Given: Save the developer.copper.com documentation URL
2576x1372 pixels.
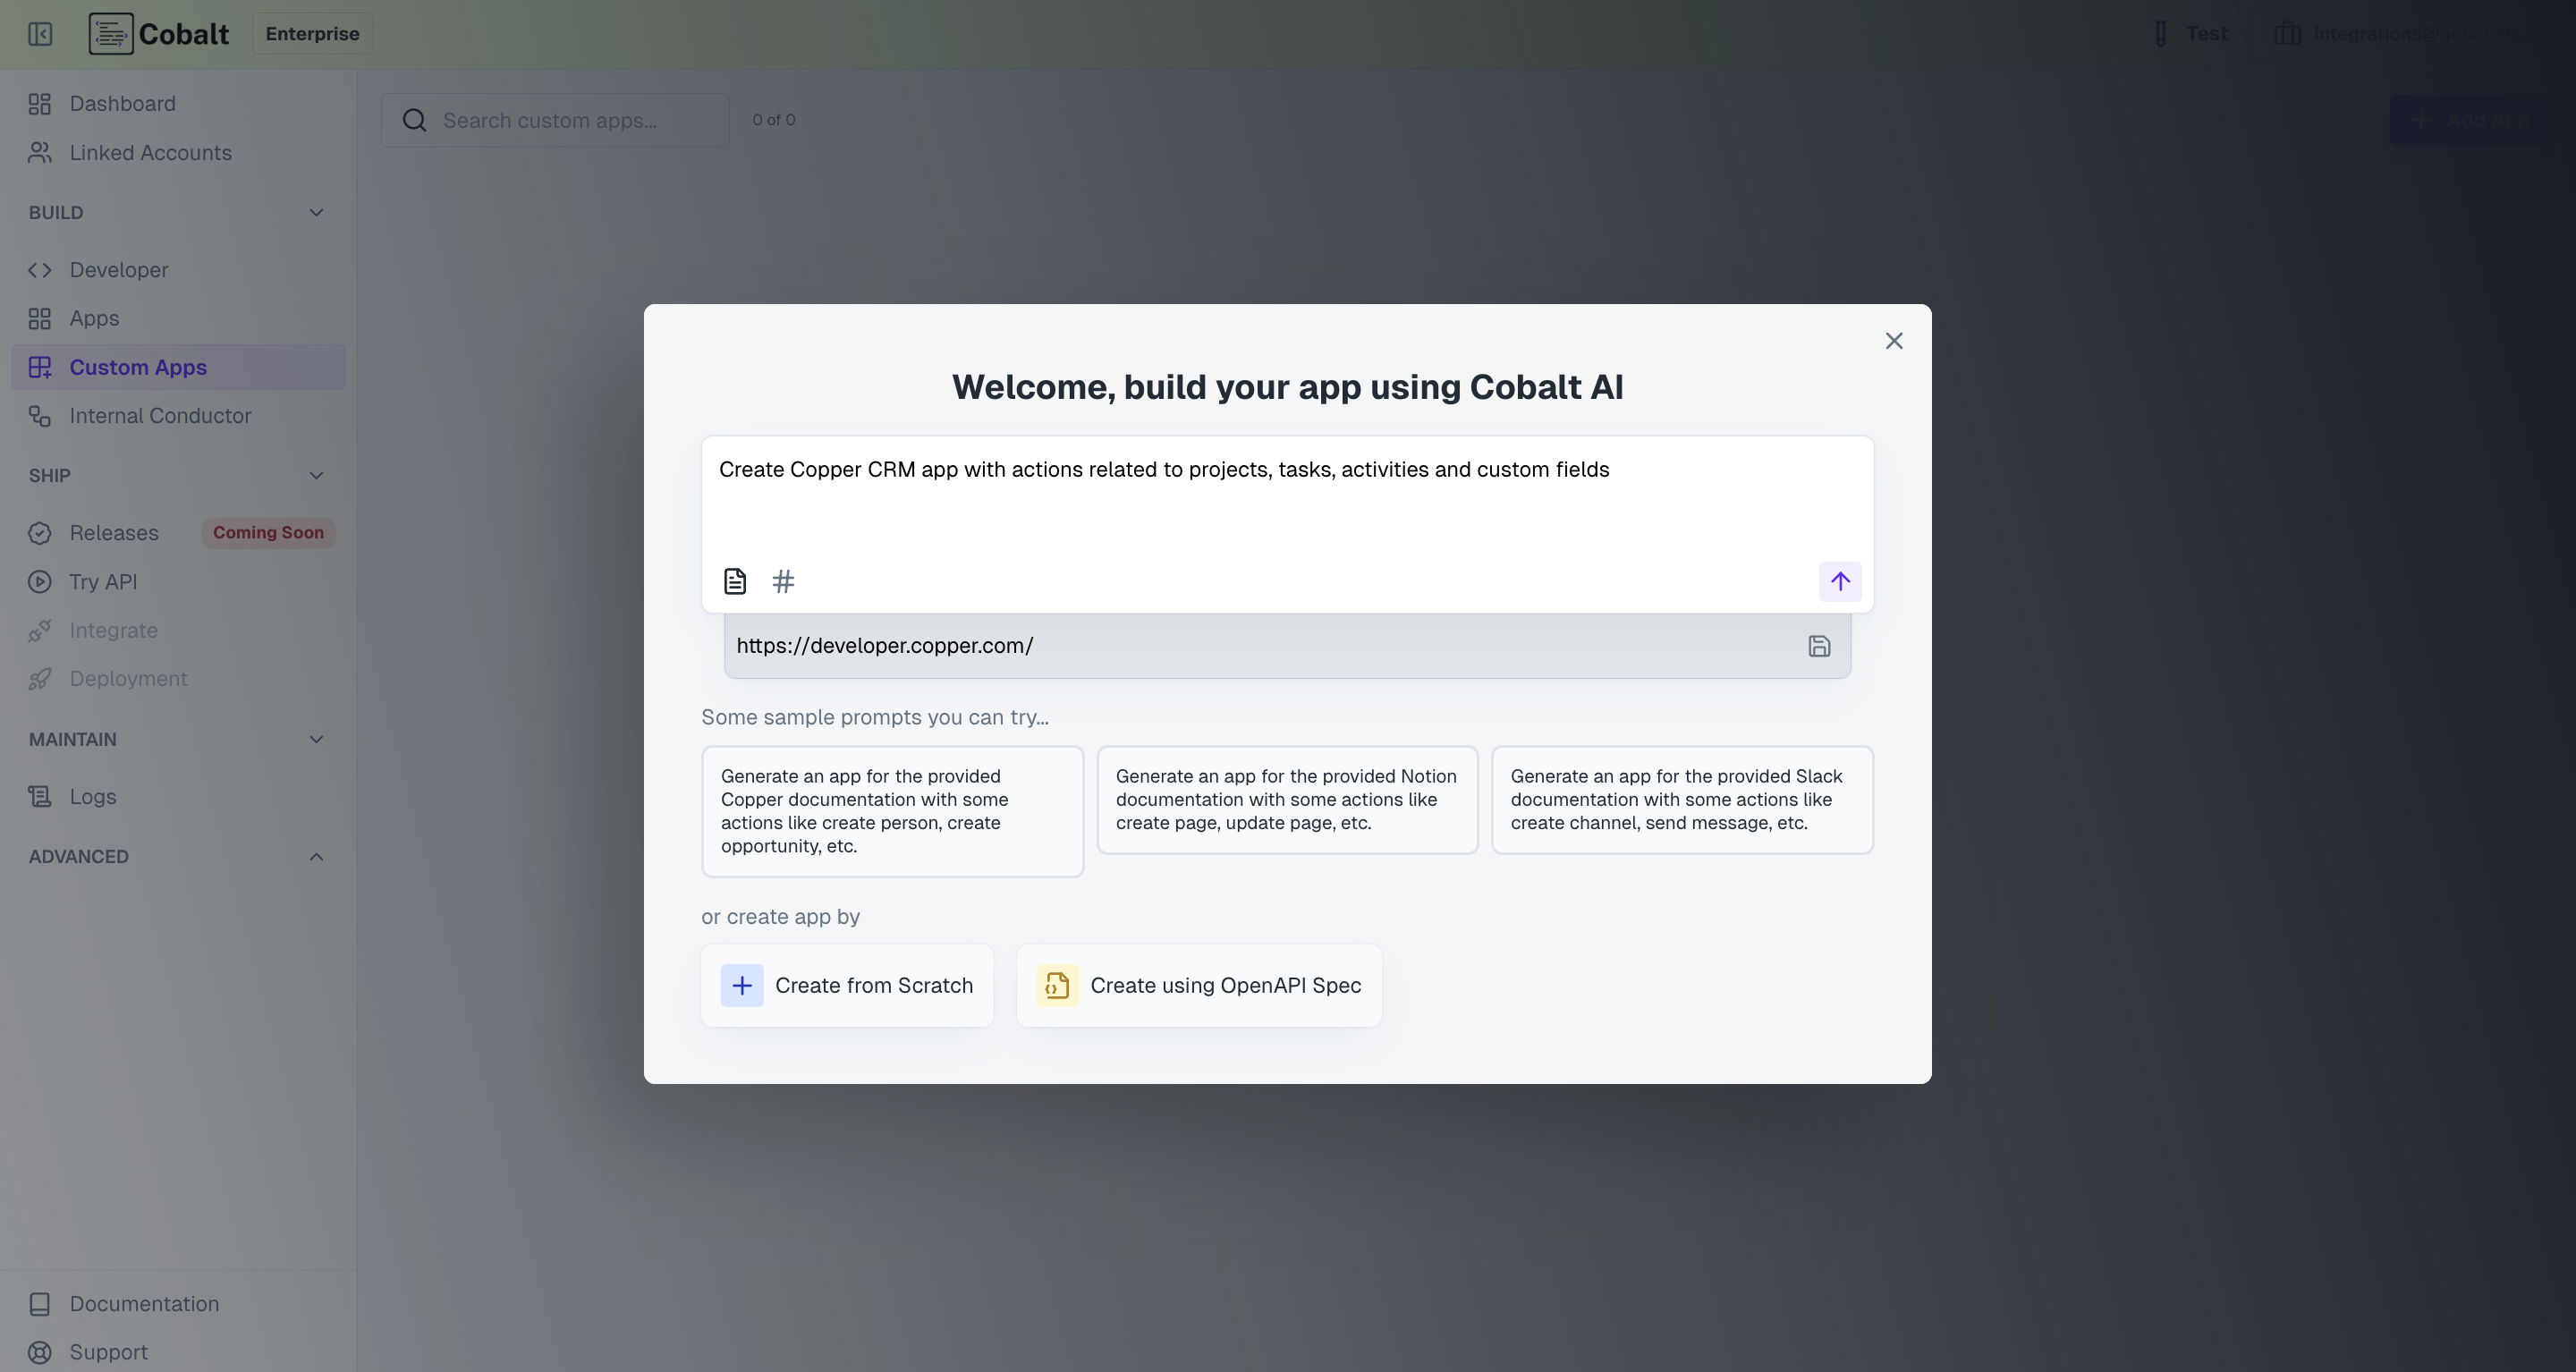Looking at the screenshot, I should click(1819, 645).
